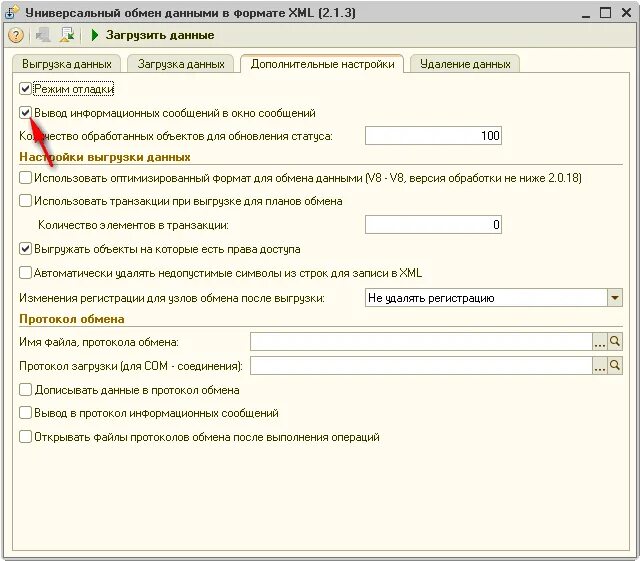640x561 pixels.
Task: Expand Изменения регистрации dropdown arrow
Action: point(615,298)
